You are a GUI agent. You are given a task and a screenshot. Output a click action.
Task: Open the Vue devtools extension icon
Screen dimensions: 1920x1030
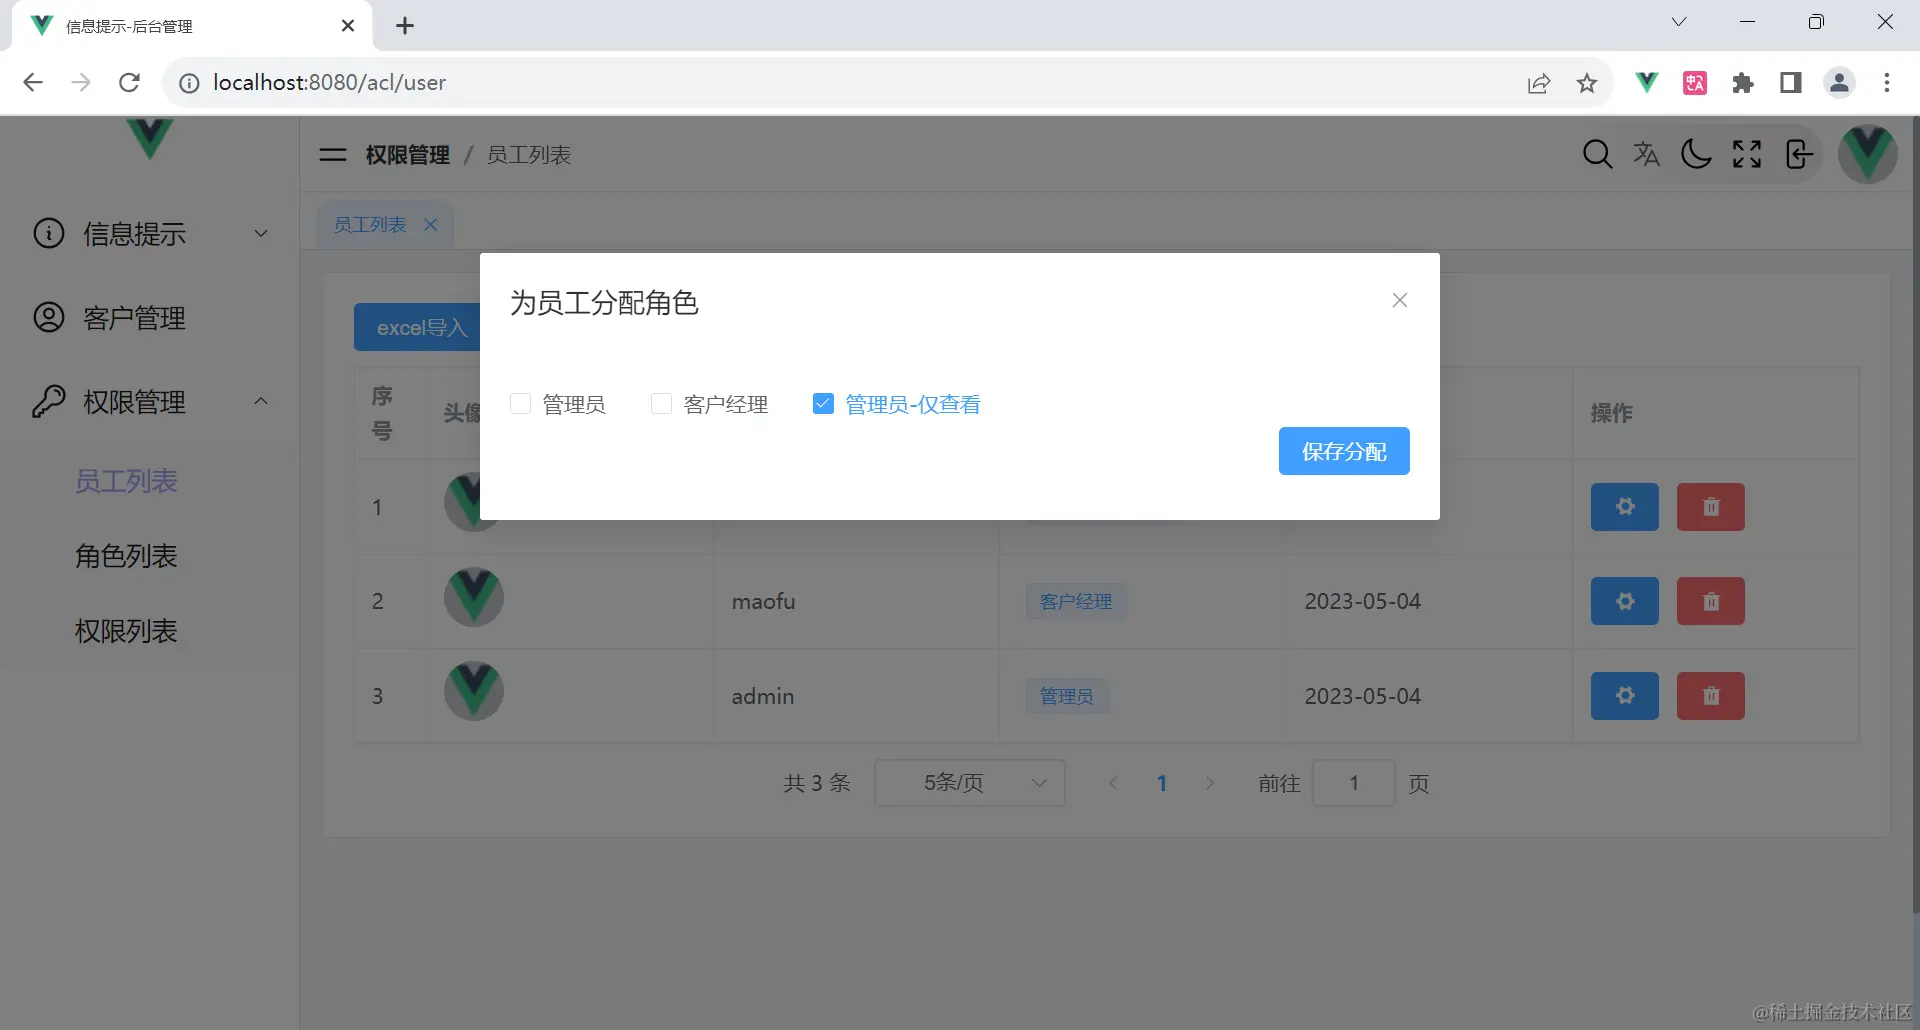(1646, 82)
